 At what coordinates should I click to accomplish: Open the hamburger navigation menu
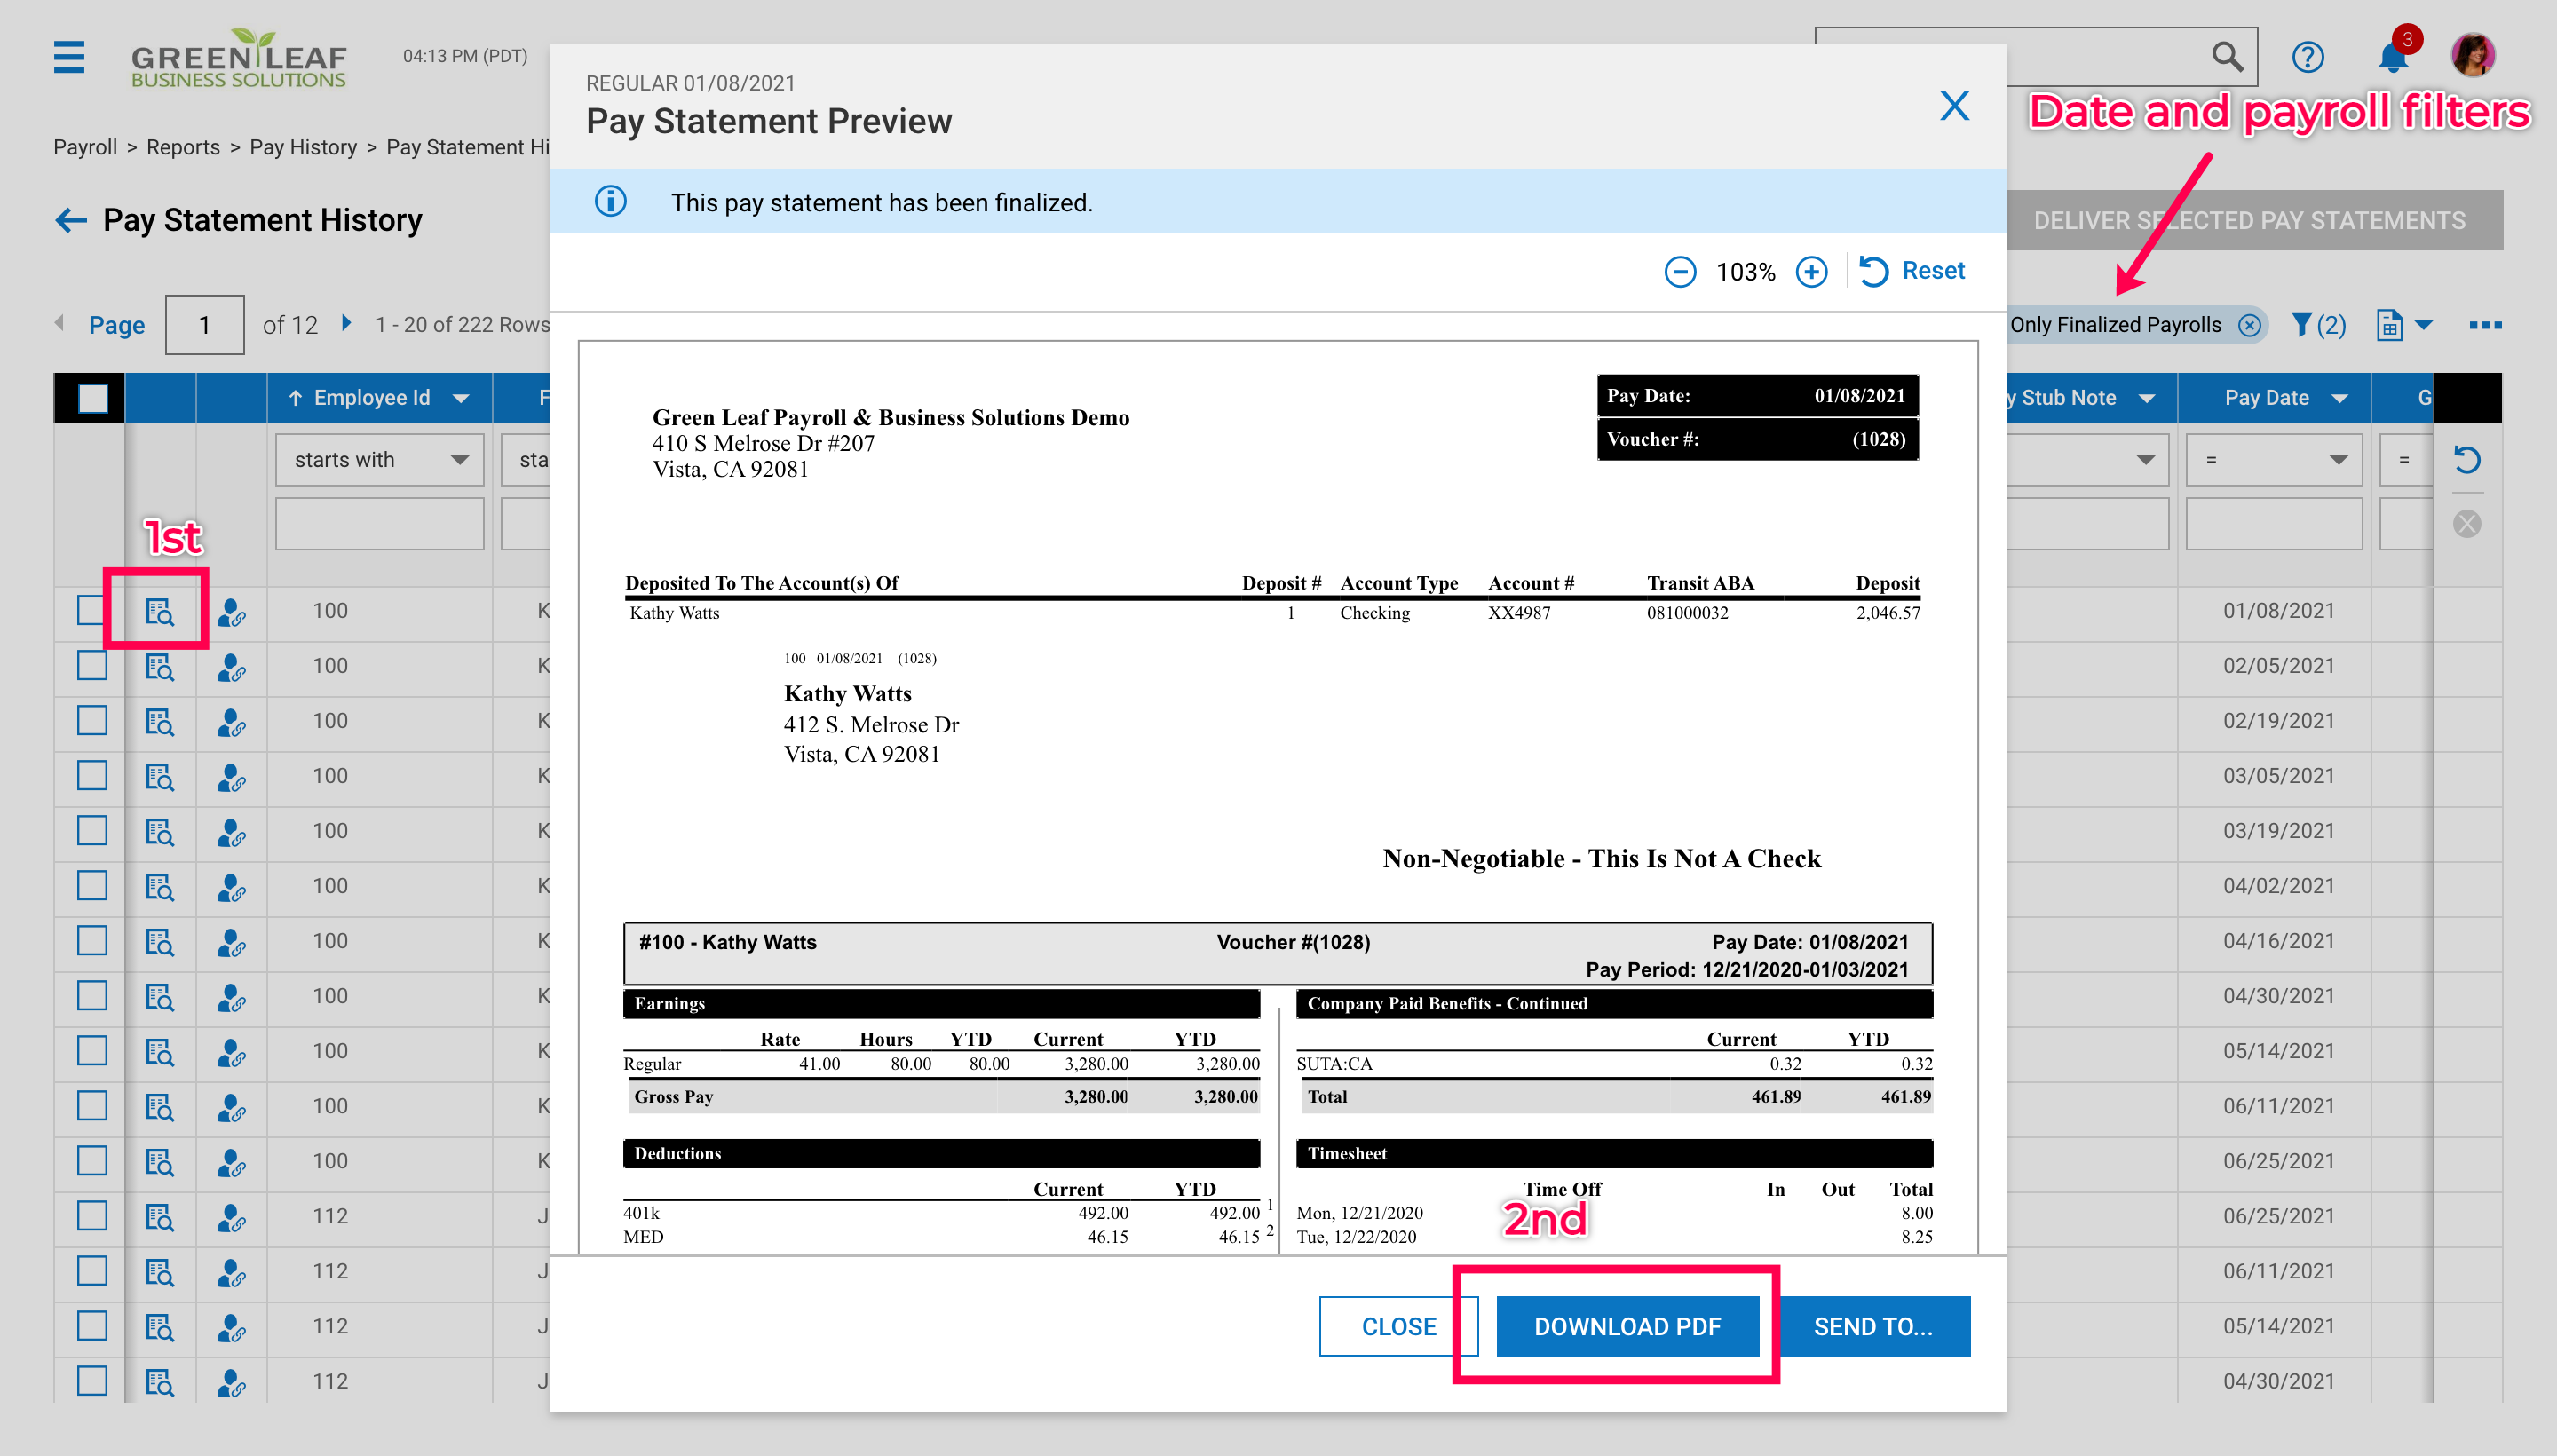[69, 57]
